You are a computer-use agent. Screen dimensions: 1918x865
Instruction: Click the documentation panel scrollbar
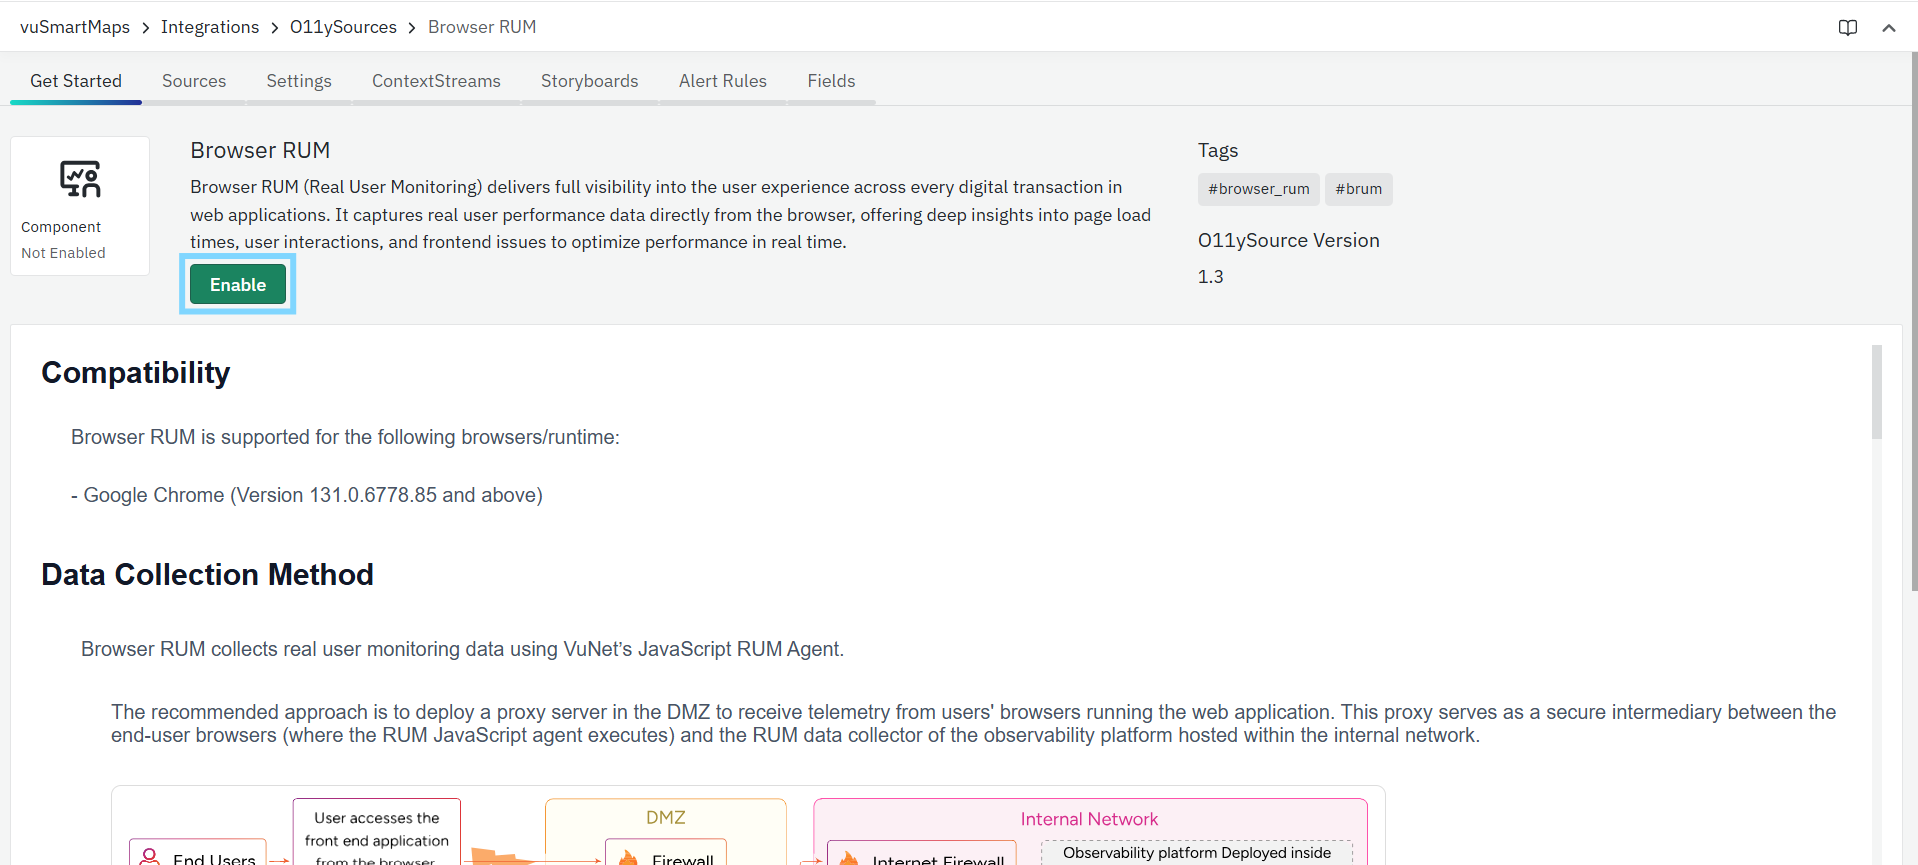tap(1876, 392)
